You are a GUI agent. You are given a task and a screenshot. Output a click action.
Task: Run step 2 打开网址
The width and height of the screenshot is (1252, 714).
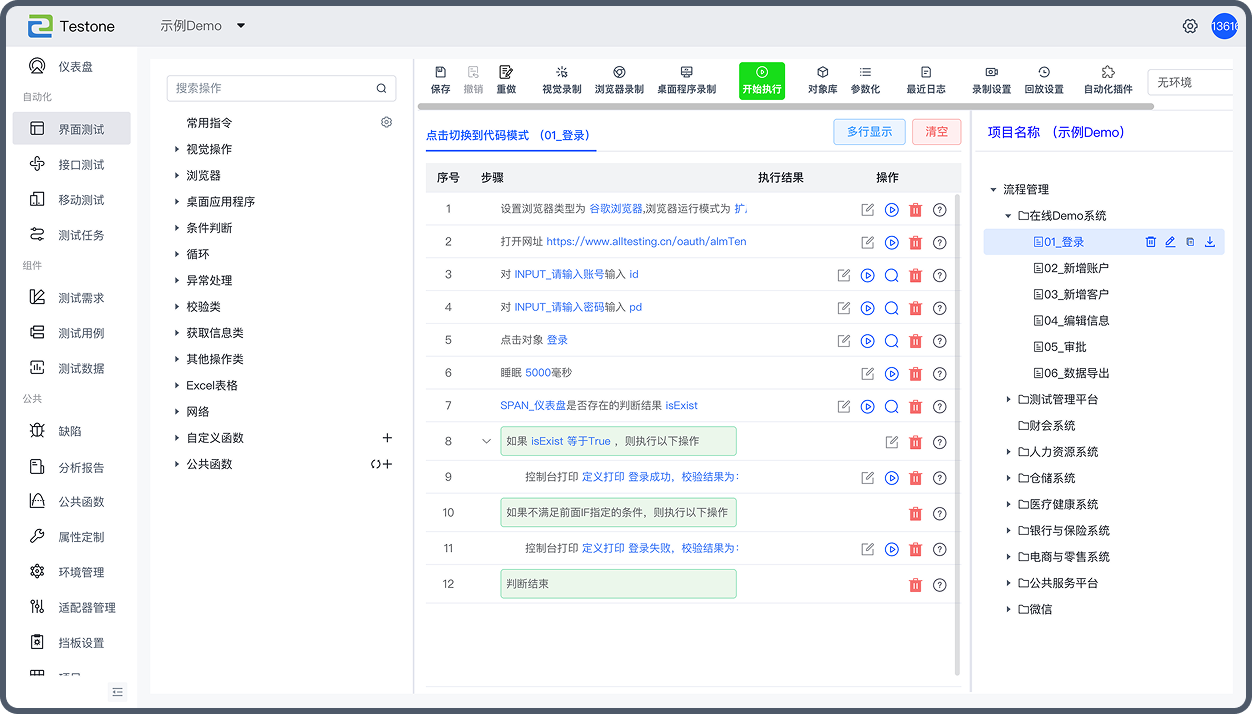click(x=892, y=242)
